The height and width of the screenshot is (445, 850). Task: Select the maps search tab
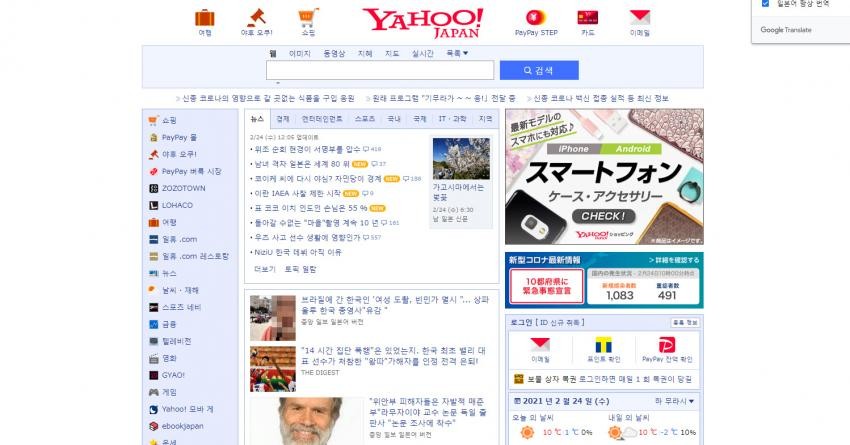tap(392, 53)
